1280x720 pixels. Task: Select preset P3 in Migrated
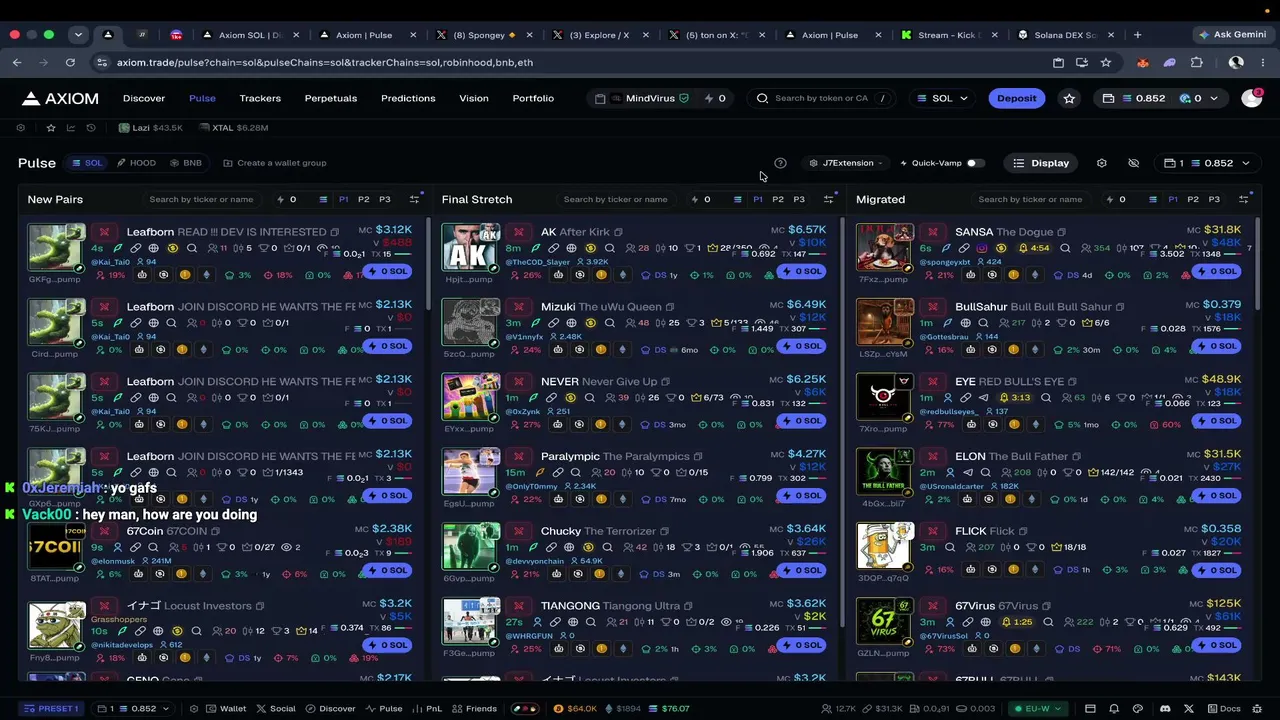(1214, 199)
